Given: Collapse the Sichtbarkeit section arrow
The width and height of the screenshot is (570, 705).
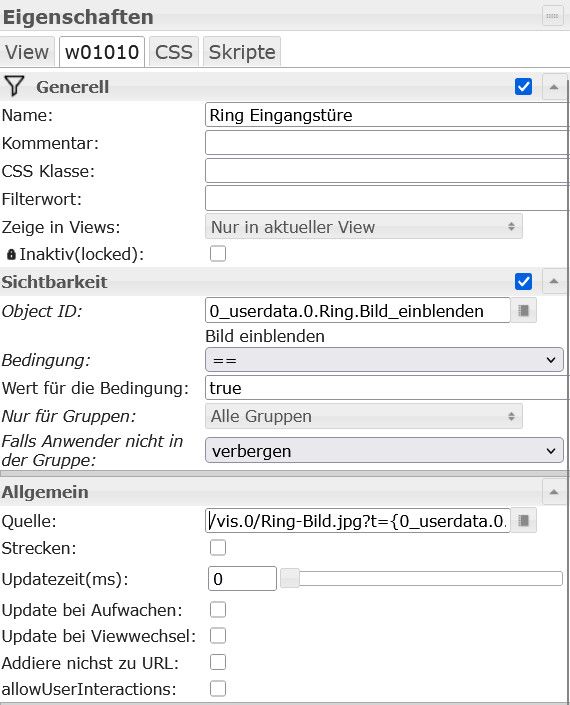Looking at the screenshot, I should (554, 281).
